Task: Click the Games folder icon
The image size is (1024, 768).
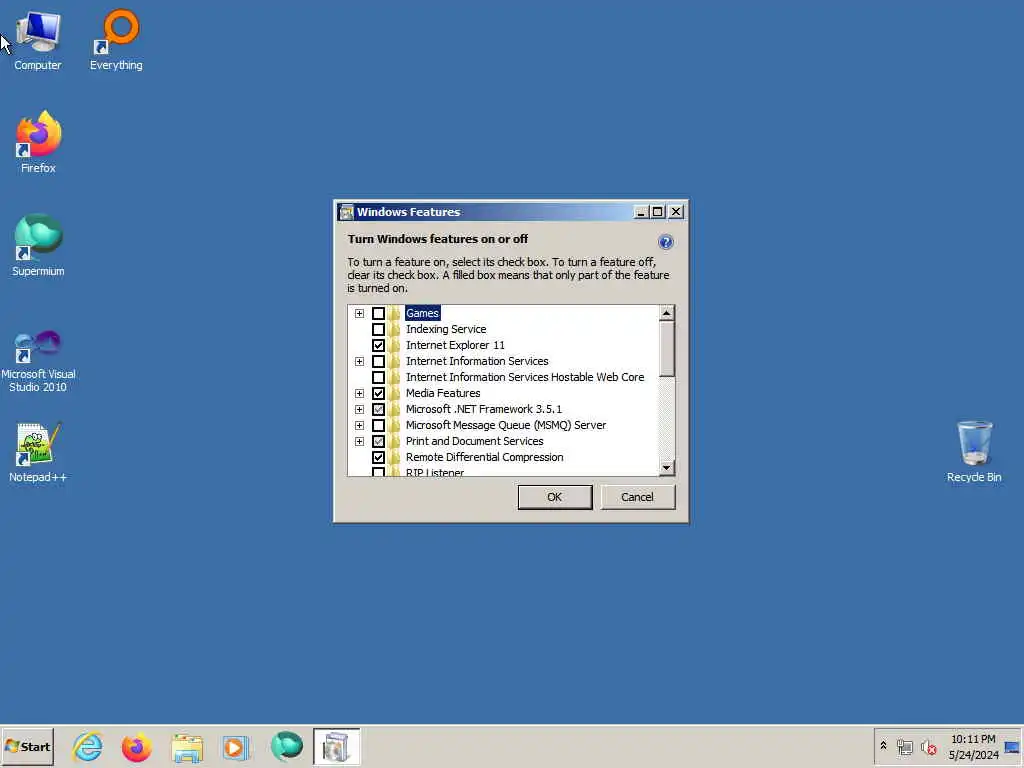Action: click(x=394, y=313)
